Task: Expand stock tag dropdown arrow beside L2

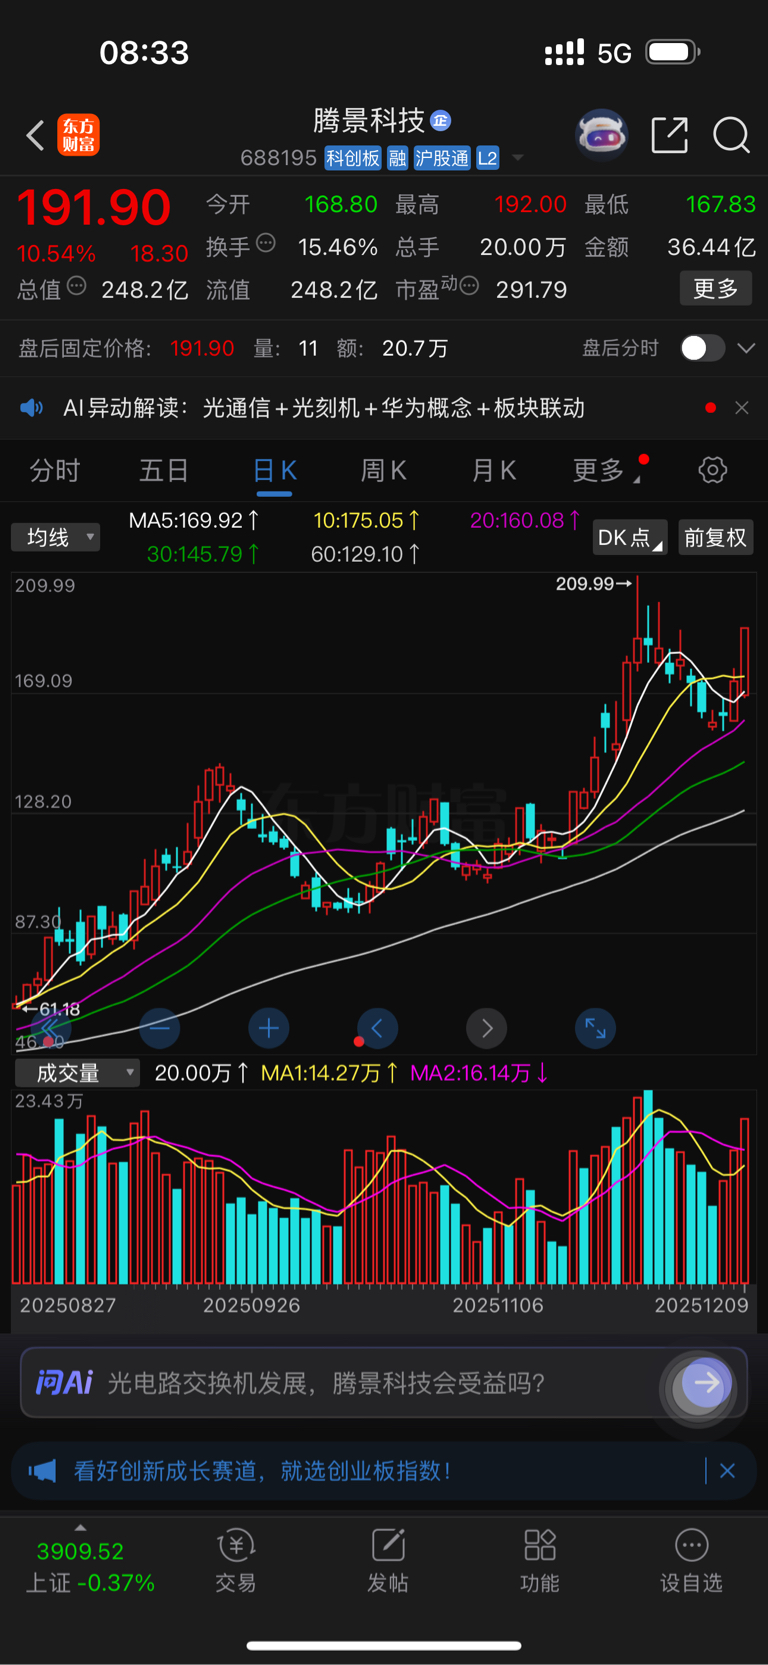Action: click(517, 158)
